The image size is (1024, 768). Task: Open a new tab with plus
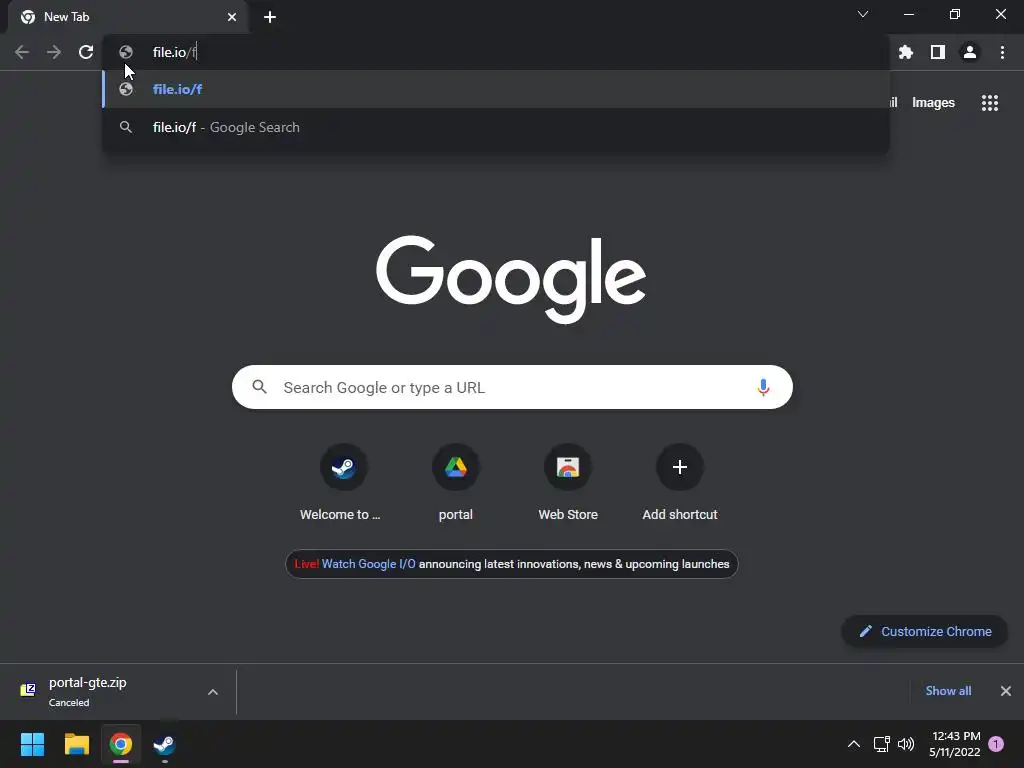point(270,17)
